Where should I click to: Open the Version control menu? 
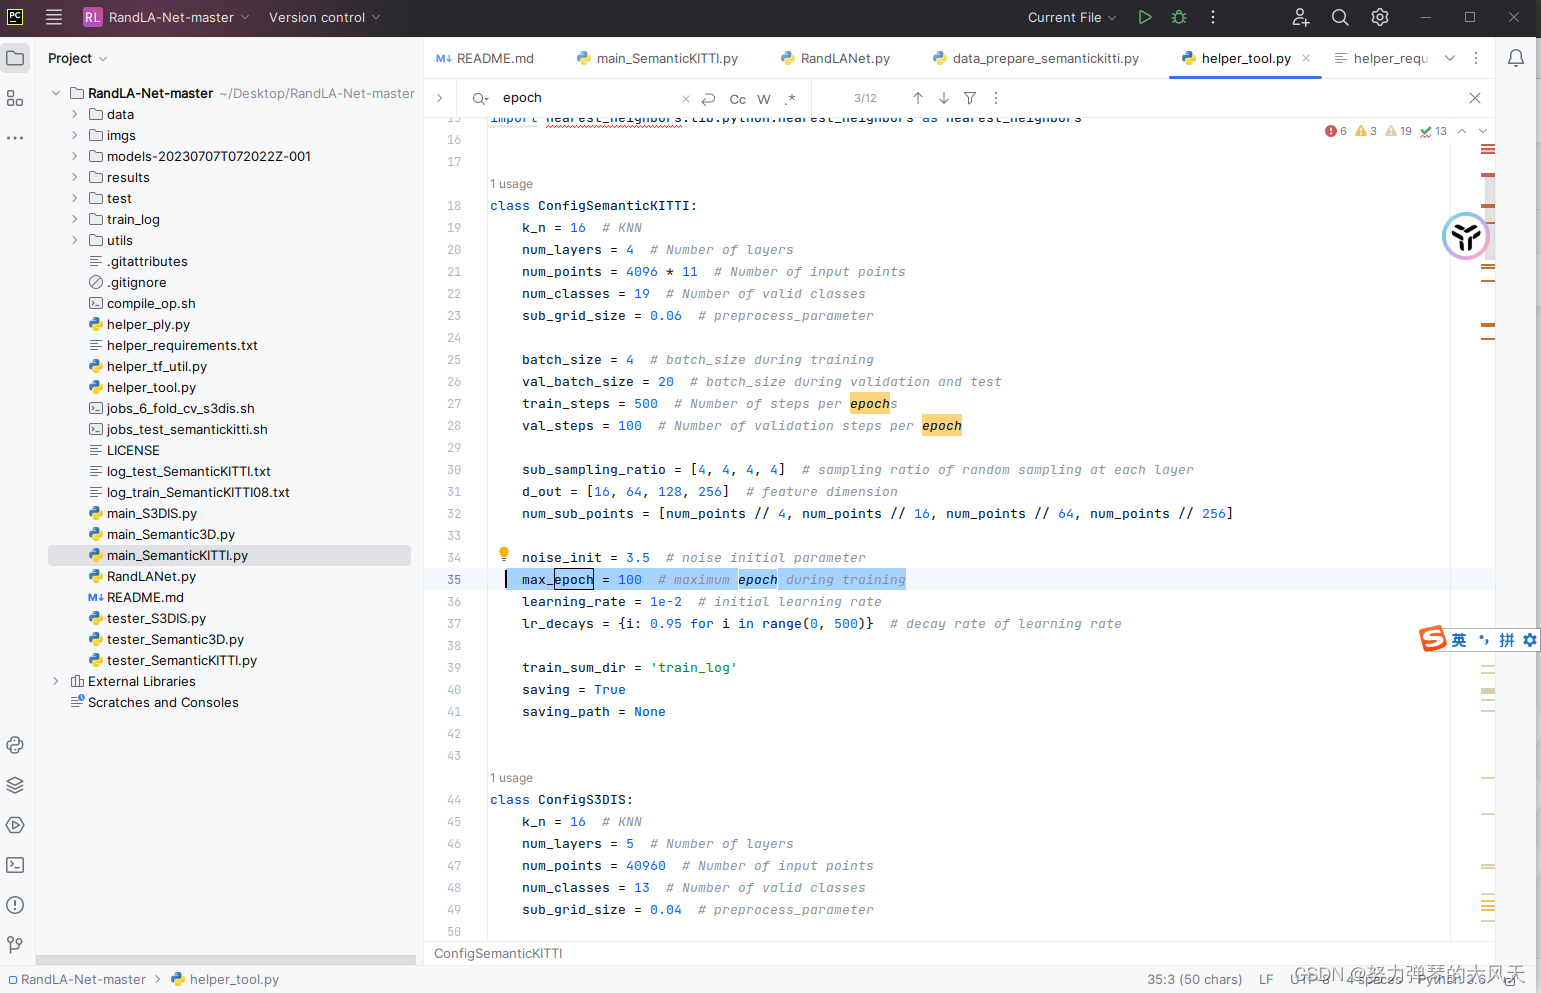coord(320,17)
